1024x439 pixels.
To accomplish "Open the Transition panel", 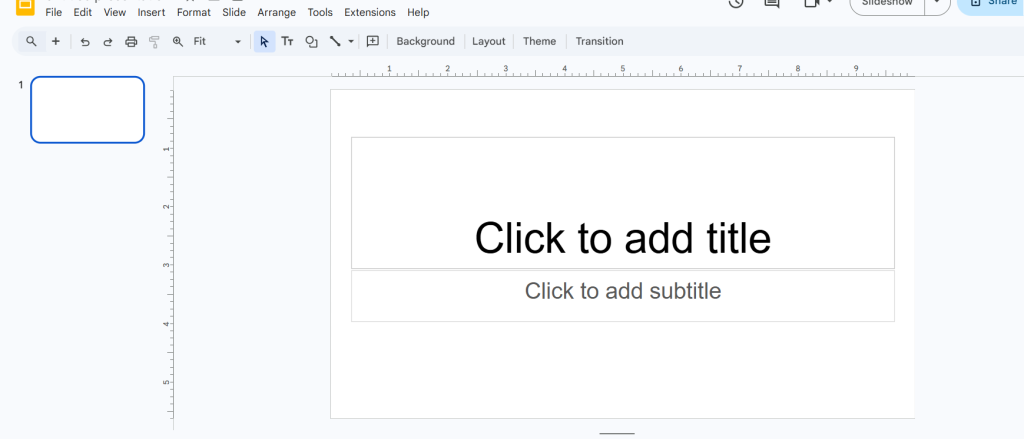I will tap(600, 41).
